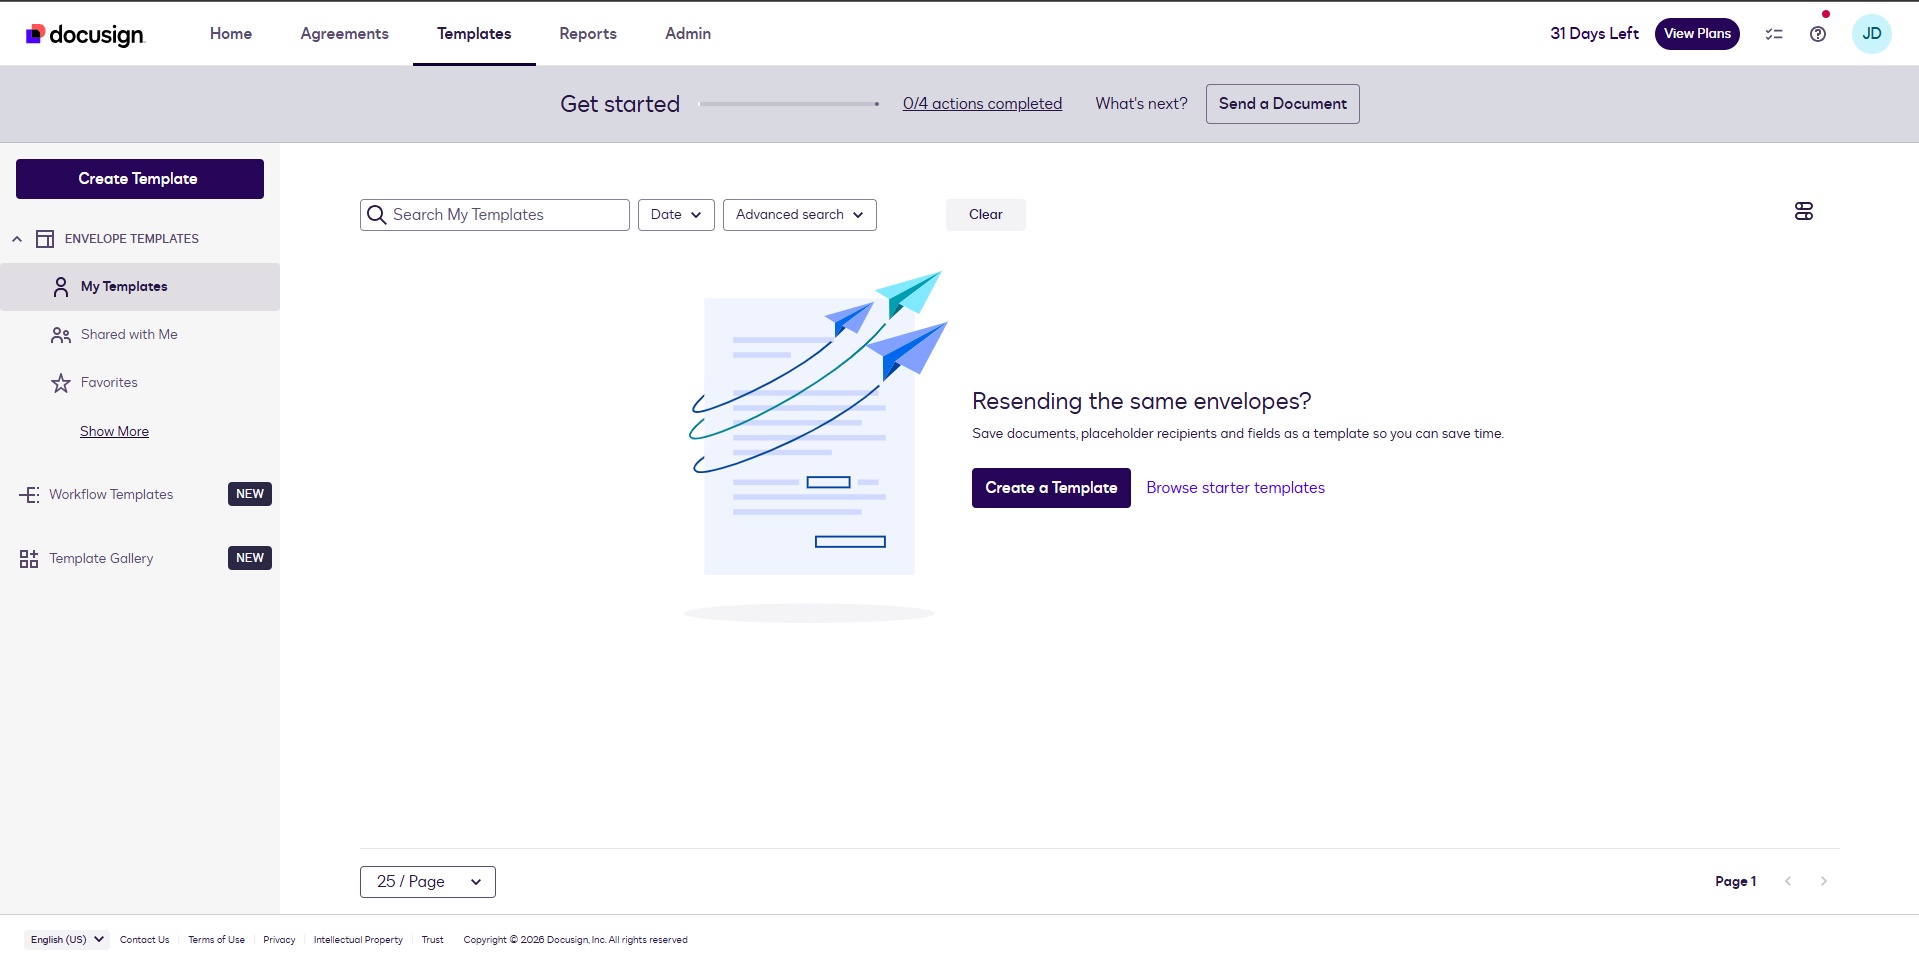Open the Agreements tab
The image size is (1919, 965).
pyautogui.click(x=345, y=34)
